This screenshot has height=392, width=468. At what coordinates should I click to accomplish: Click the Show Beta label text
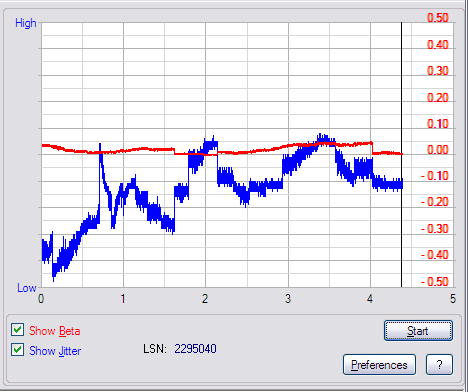(54, 331)
